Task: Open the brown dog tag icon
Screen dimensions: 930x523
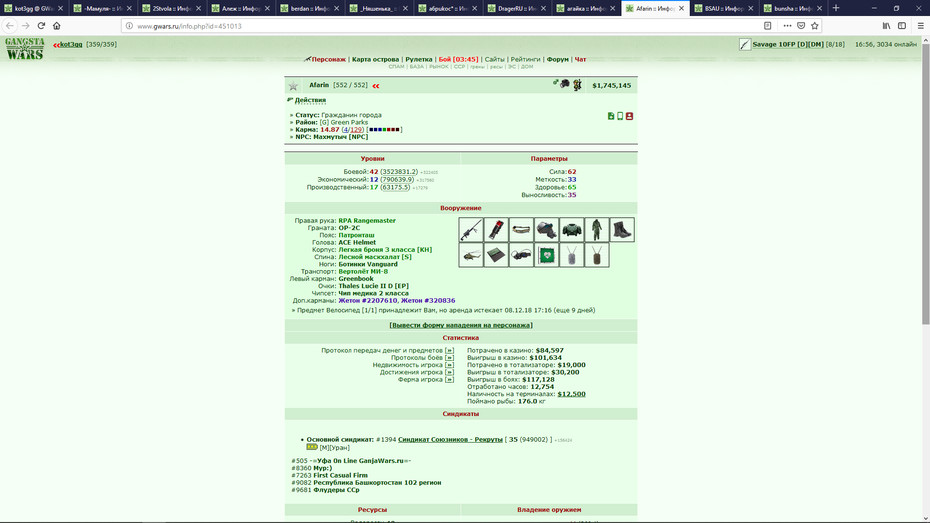Action: coord(597,255)
